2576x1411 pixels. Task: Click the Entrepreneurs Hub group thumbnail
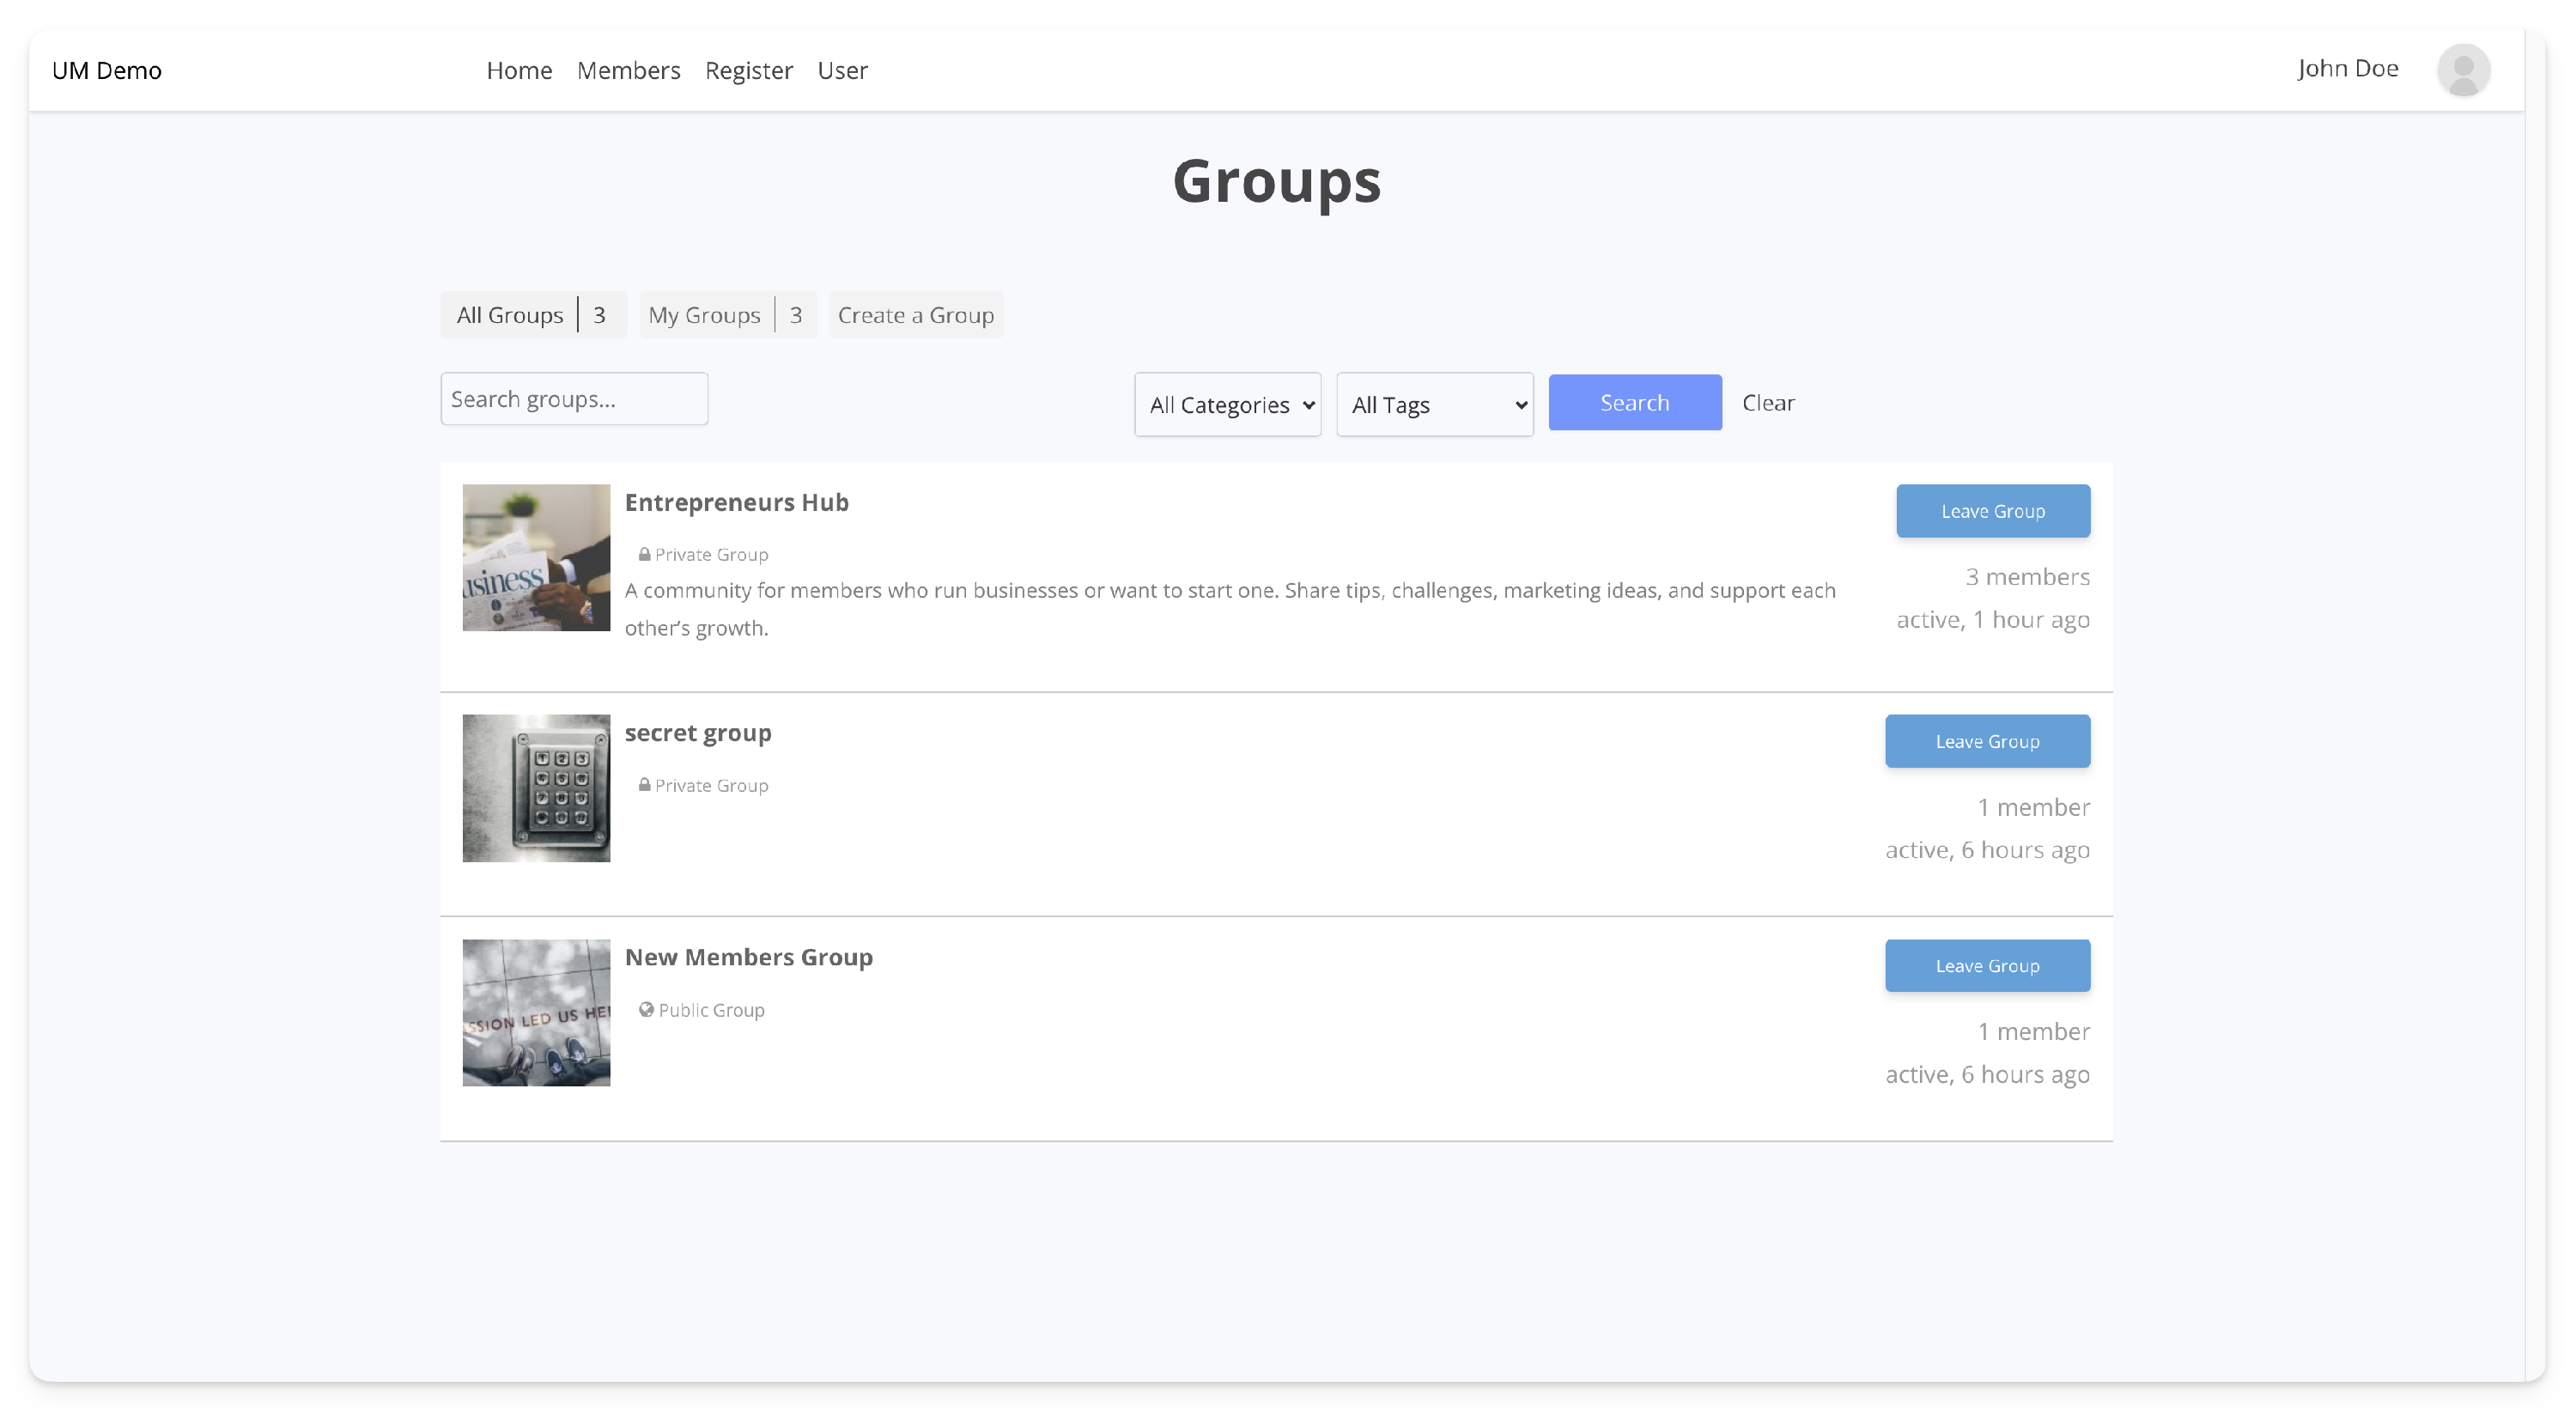(536, 557)
